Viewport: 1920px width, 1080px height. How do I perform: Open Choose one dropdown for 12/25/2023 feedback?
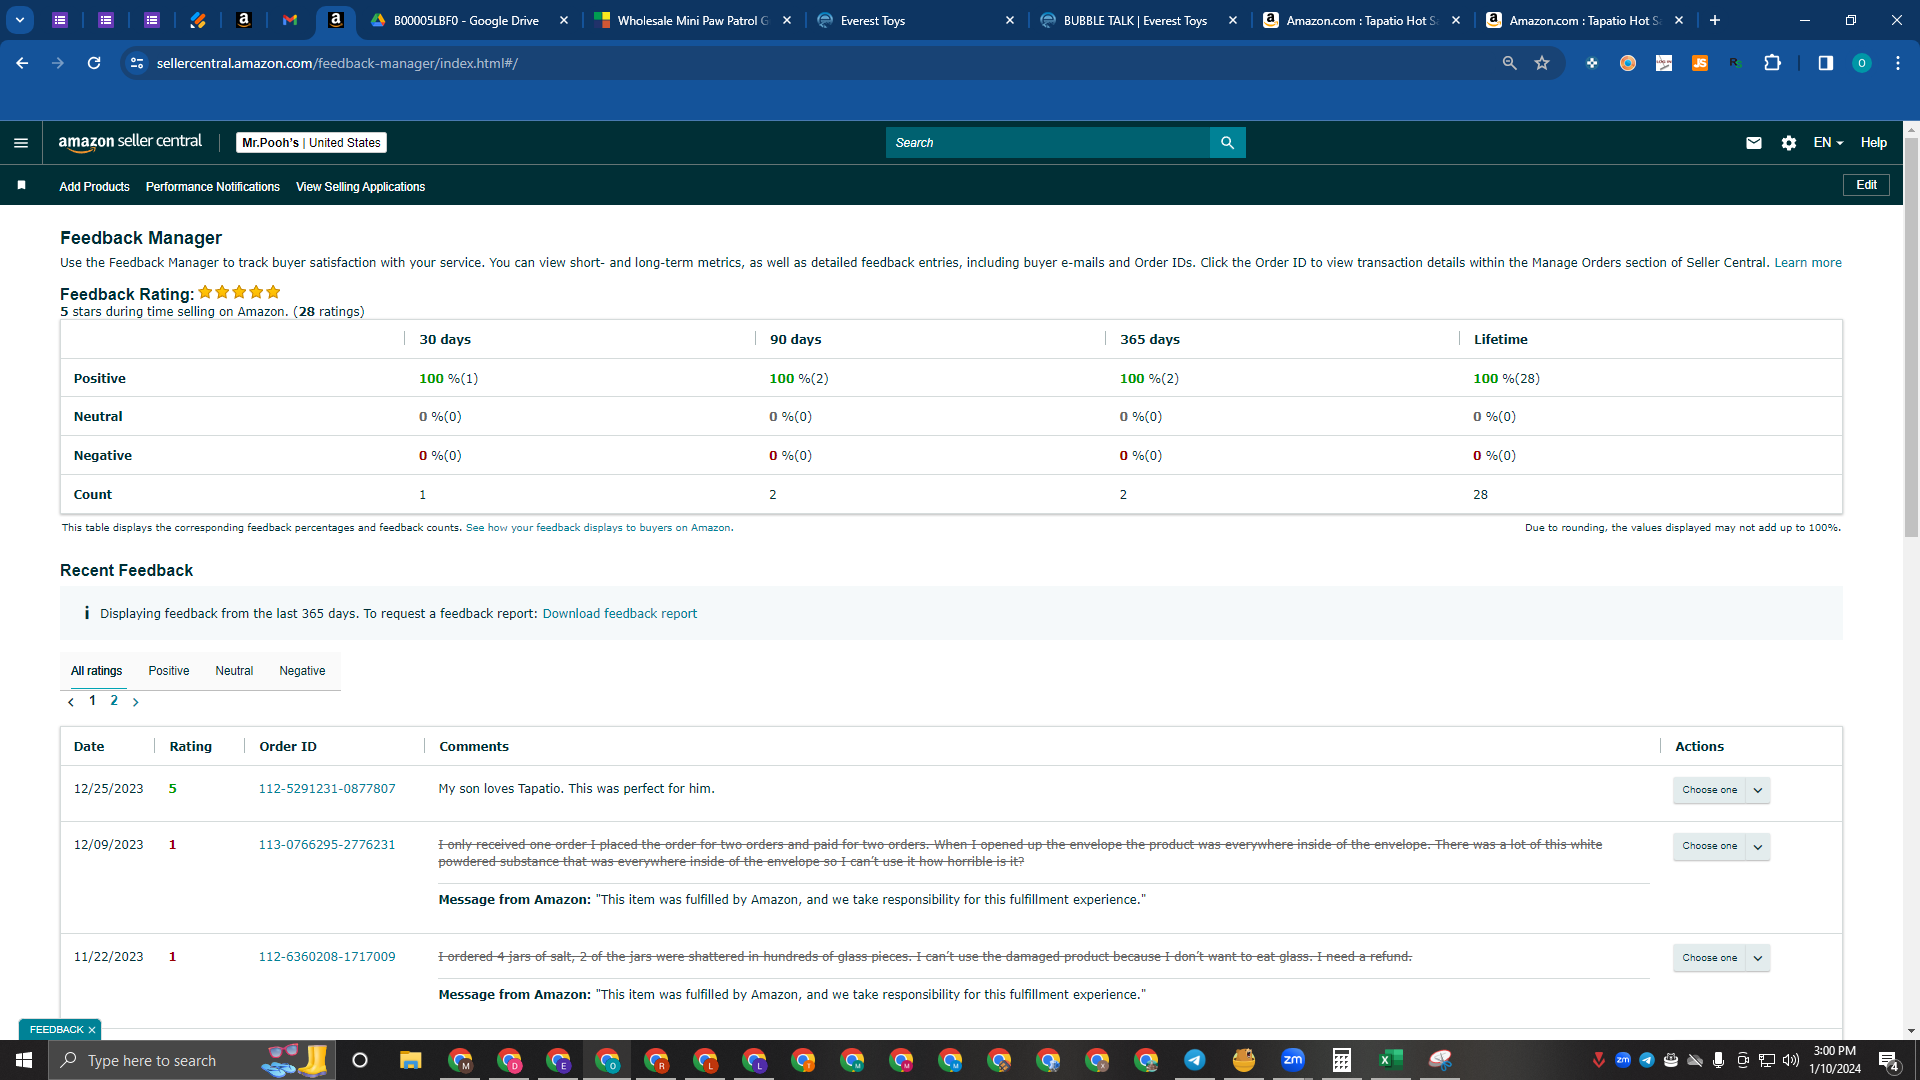point(1721,790)
